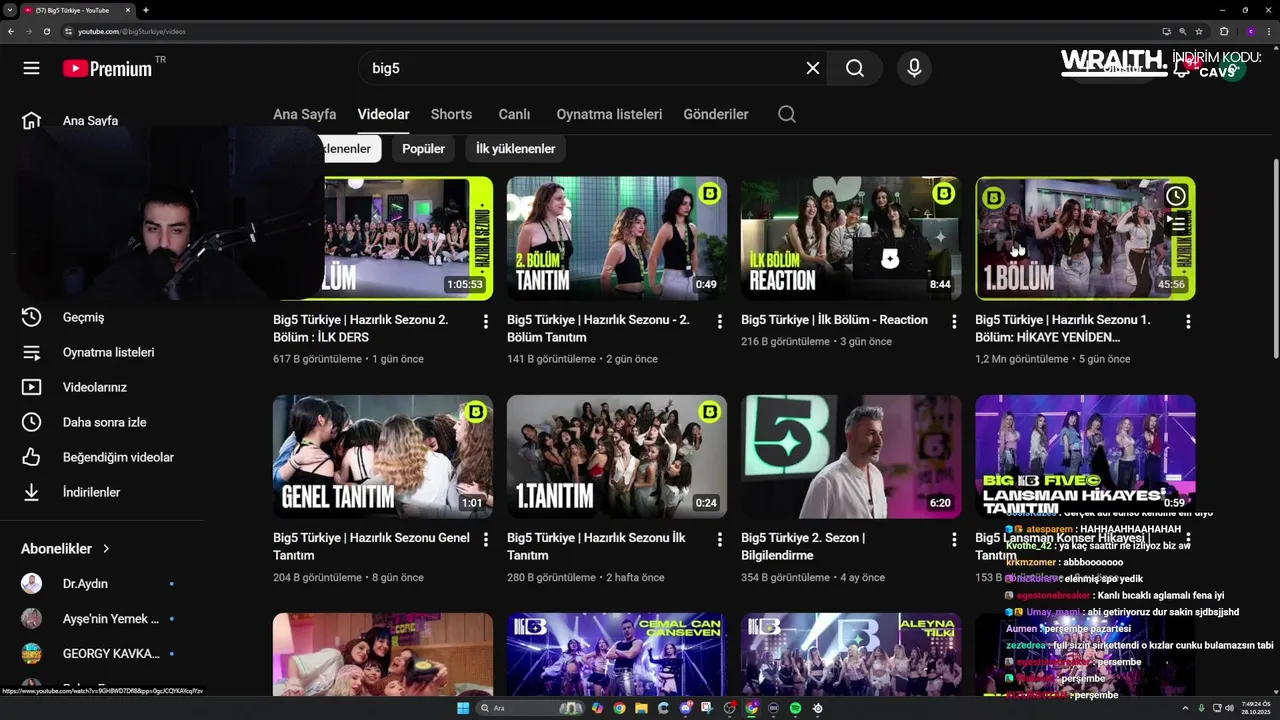The image size is (1280, 720).
Task: Start voice search with microphone icon
Action: tap(913, 68)
